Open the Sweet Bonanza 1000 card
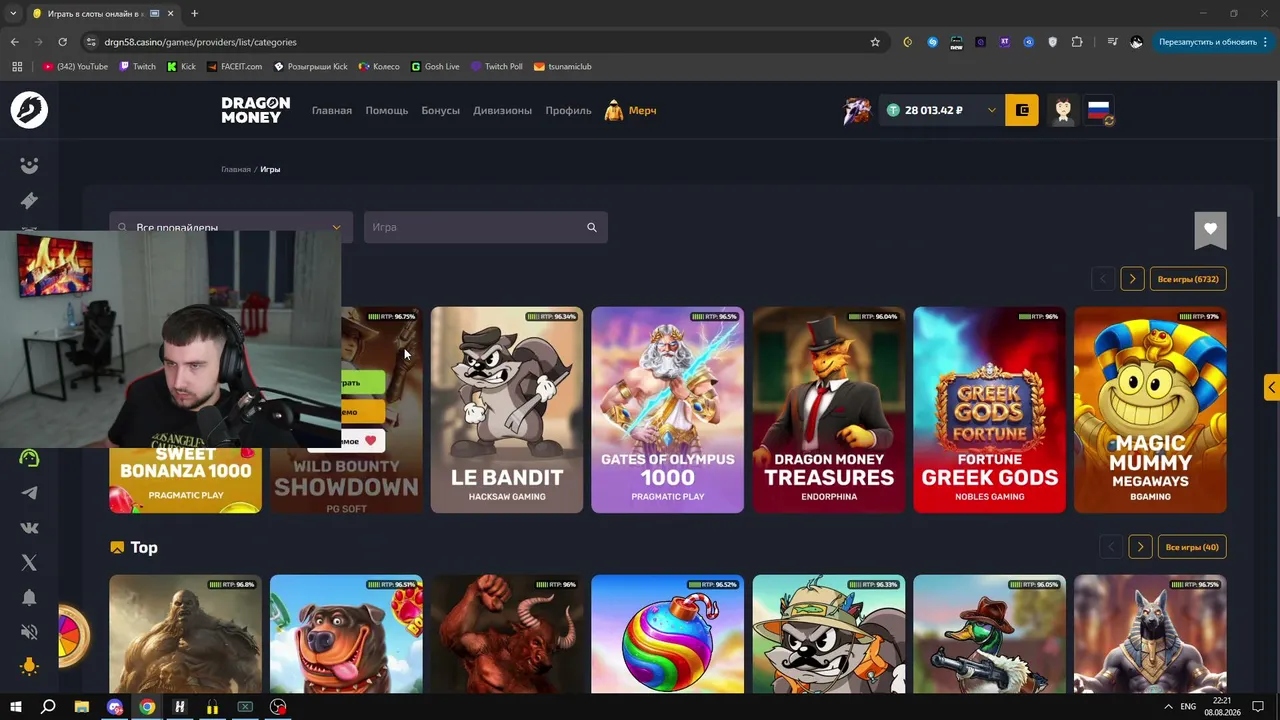This screenshot has width=1280, height=720. pos(185,480)
